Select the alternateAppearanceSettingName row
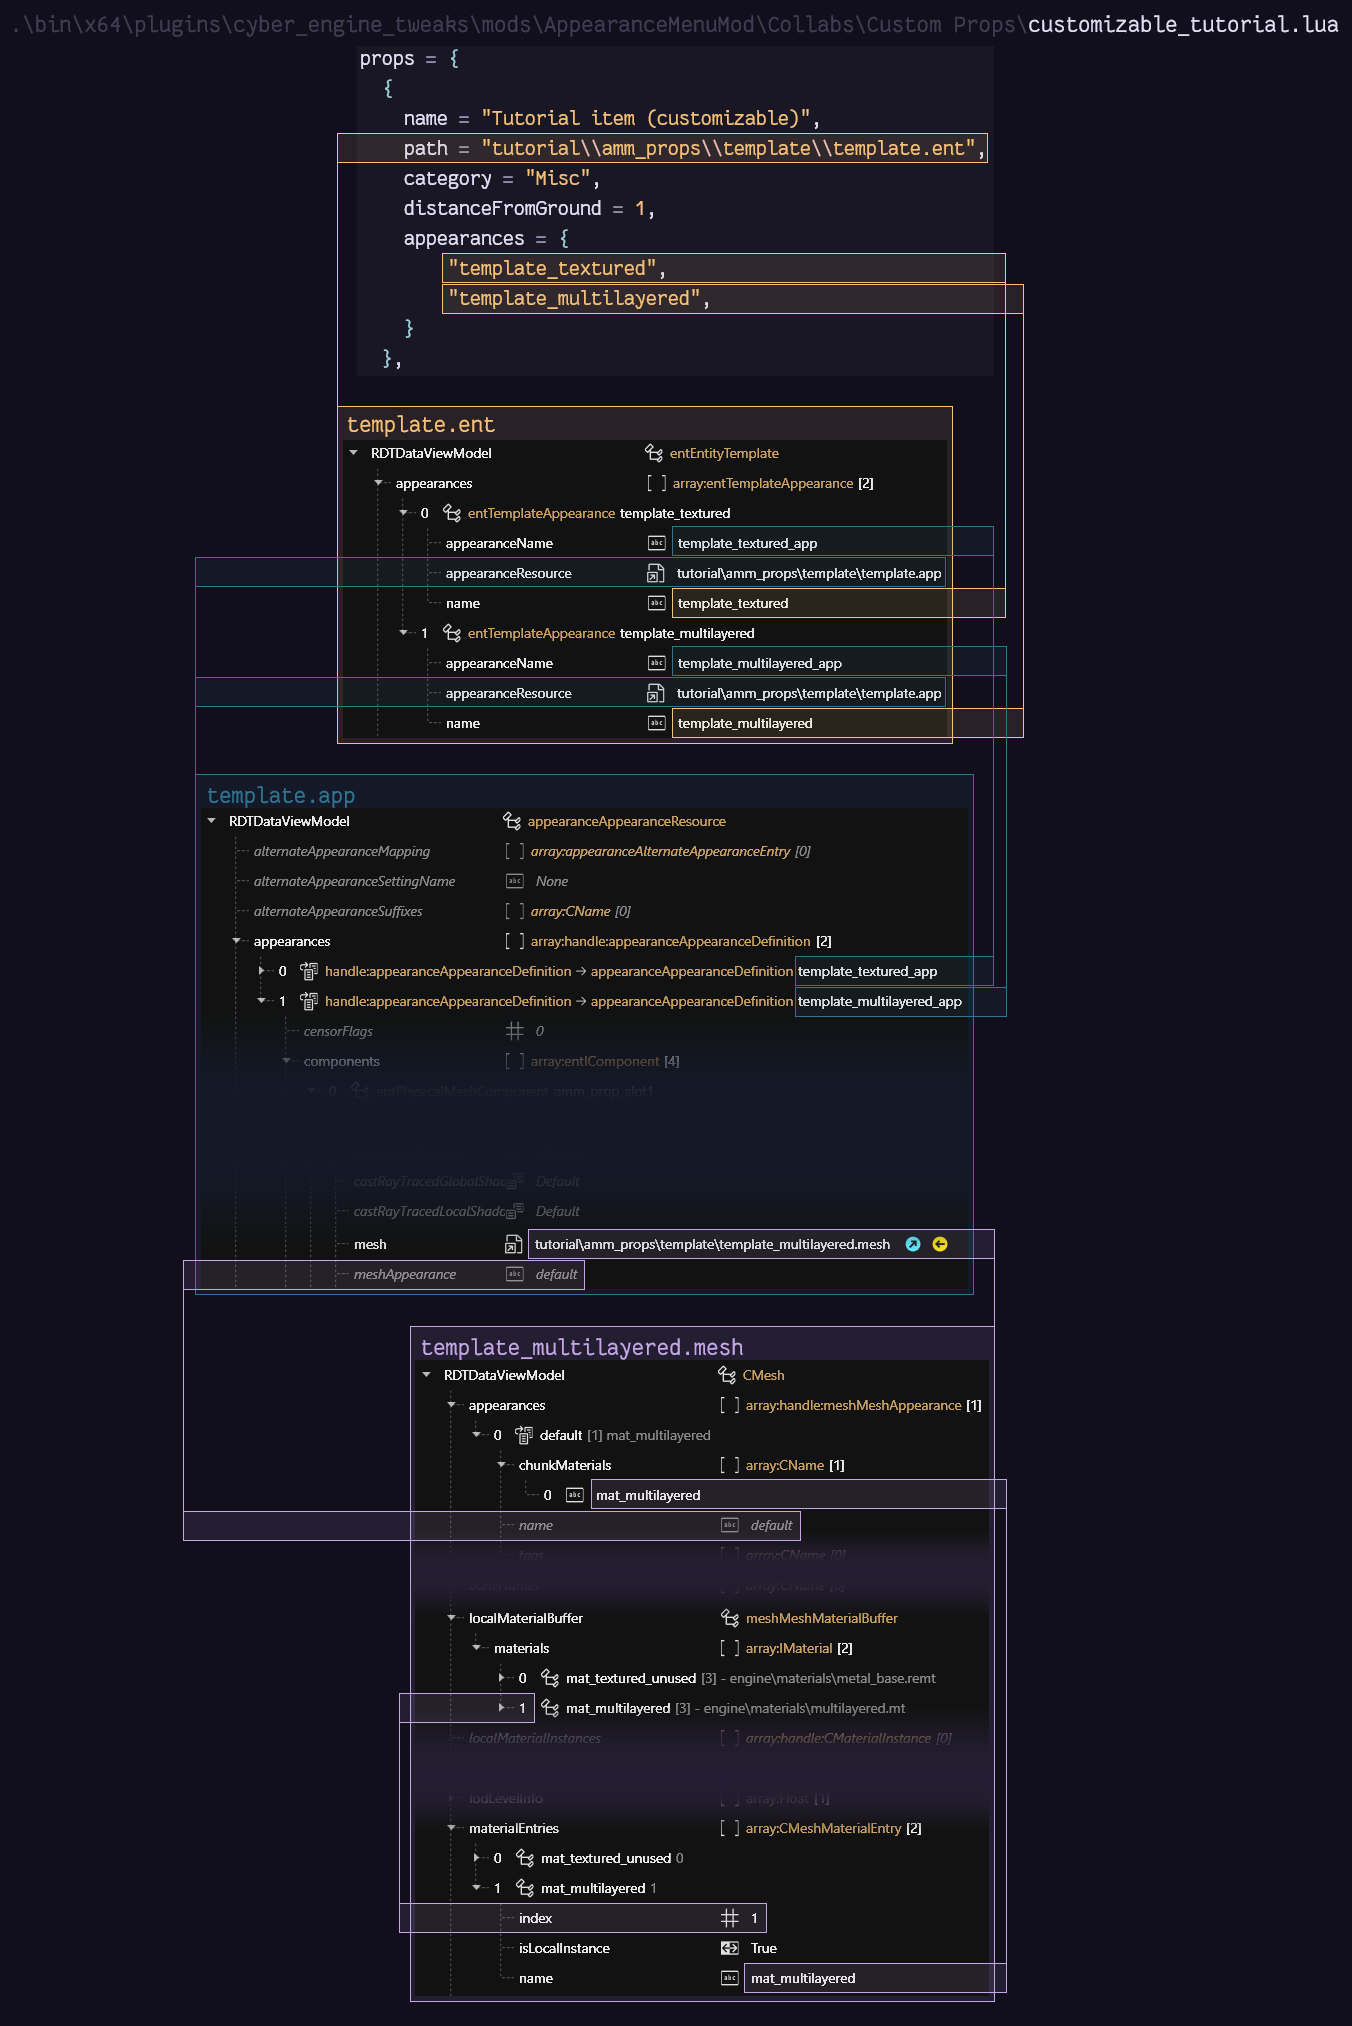 354,881
